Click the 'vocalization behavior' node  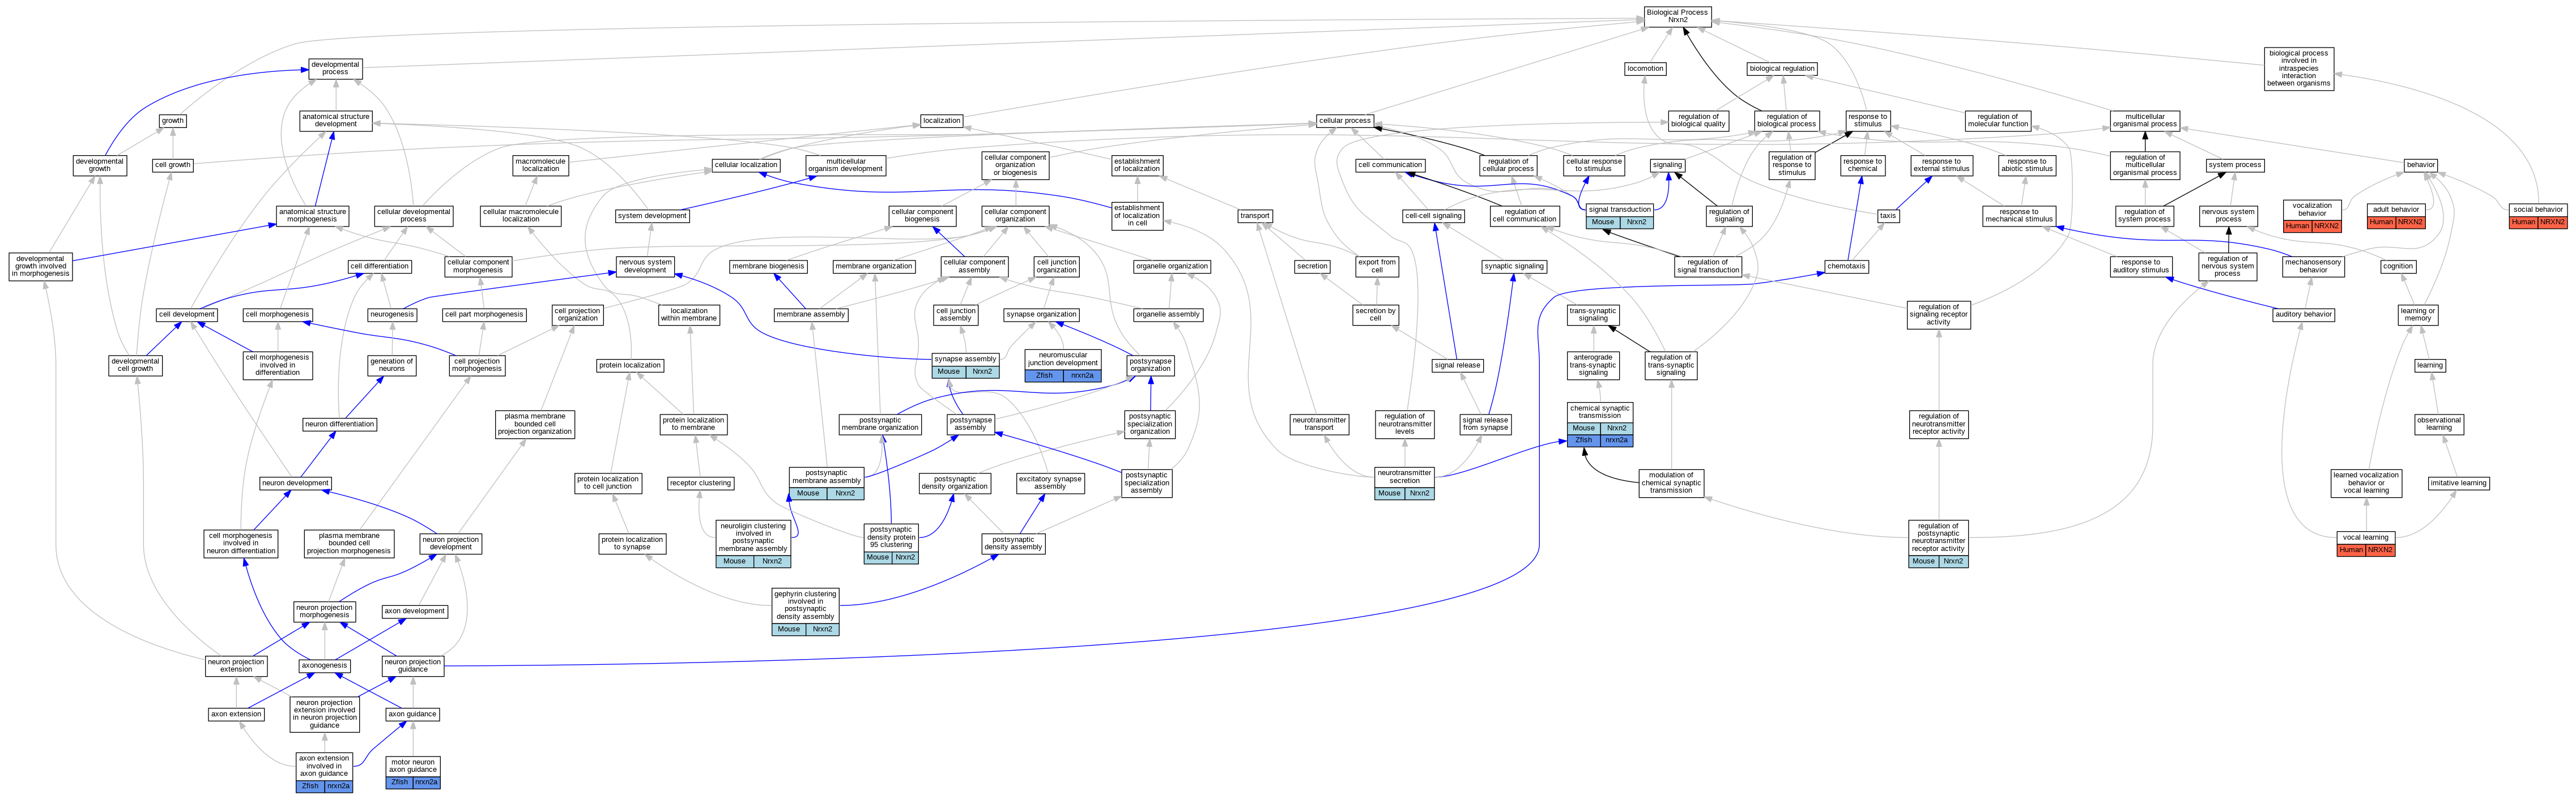[2312, 216]
